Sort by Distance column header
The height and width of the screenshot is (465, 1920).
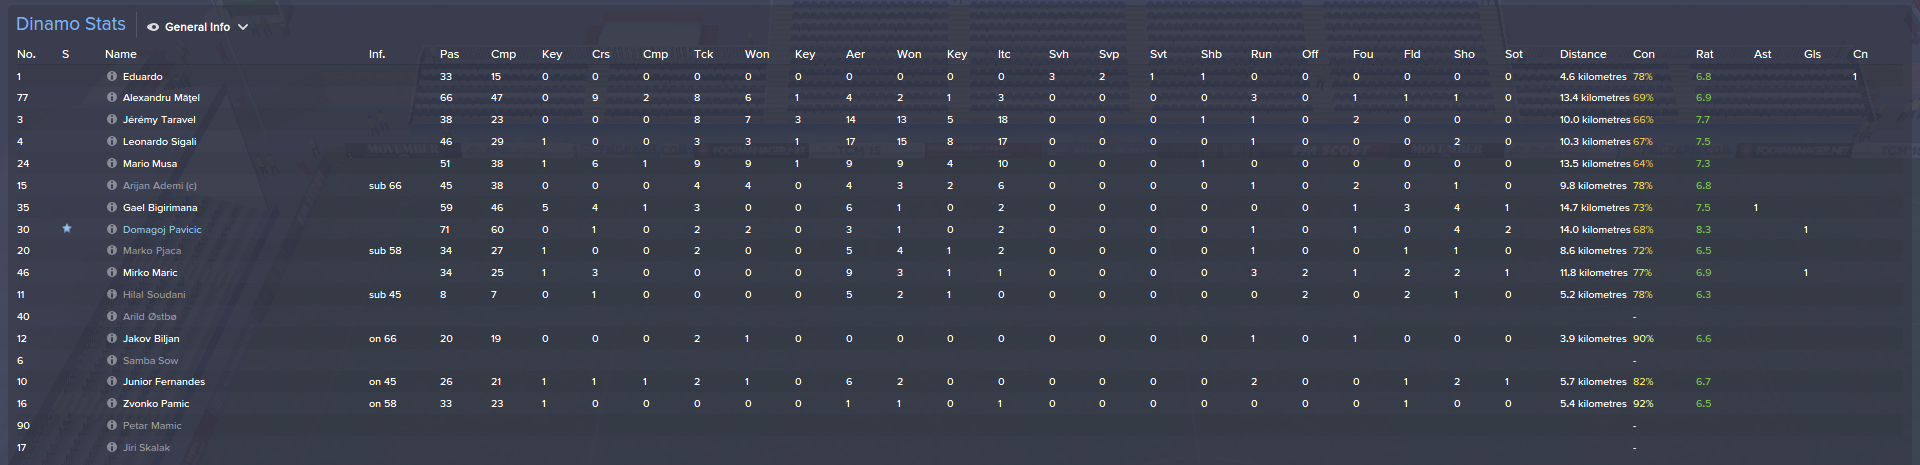coord(1583,54)
